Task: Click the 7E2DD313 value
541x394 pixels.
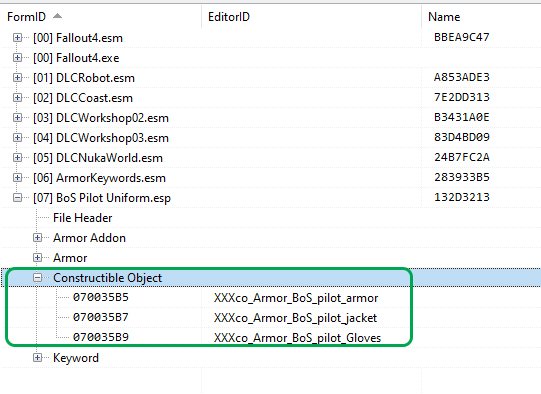Action: 462,97
